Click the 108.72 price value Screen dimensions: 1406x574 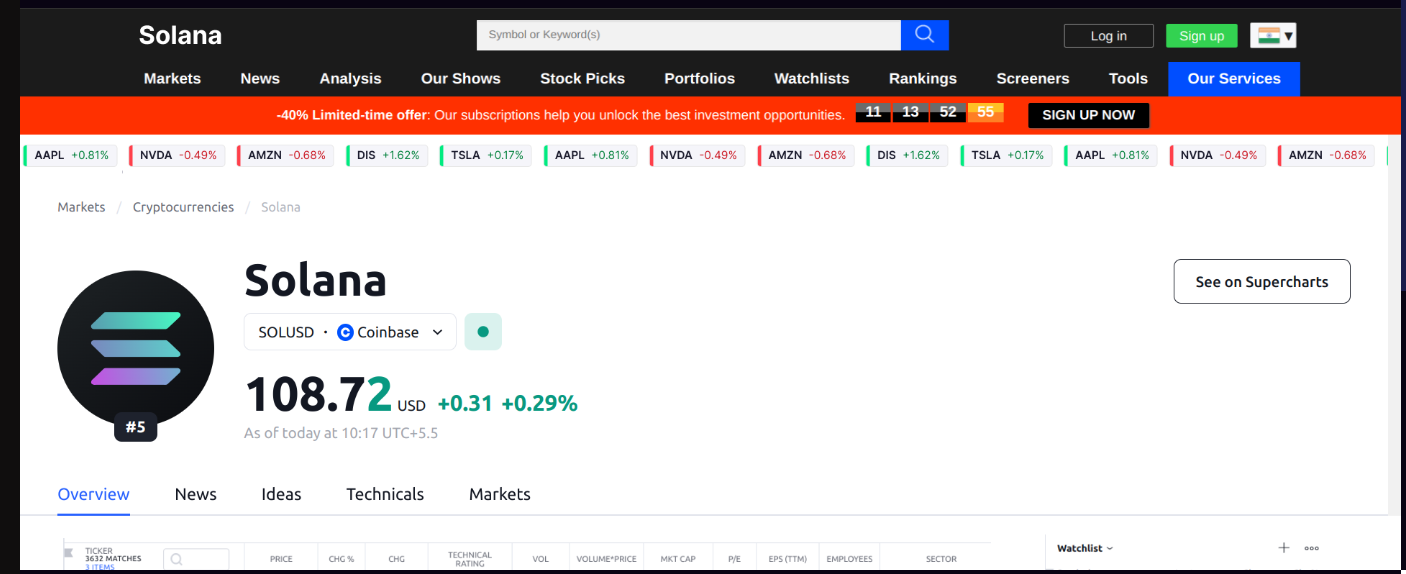click(319, 394)
